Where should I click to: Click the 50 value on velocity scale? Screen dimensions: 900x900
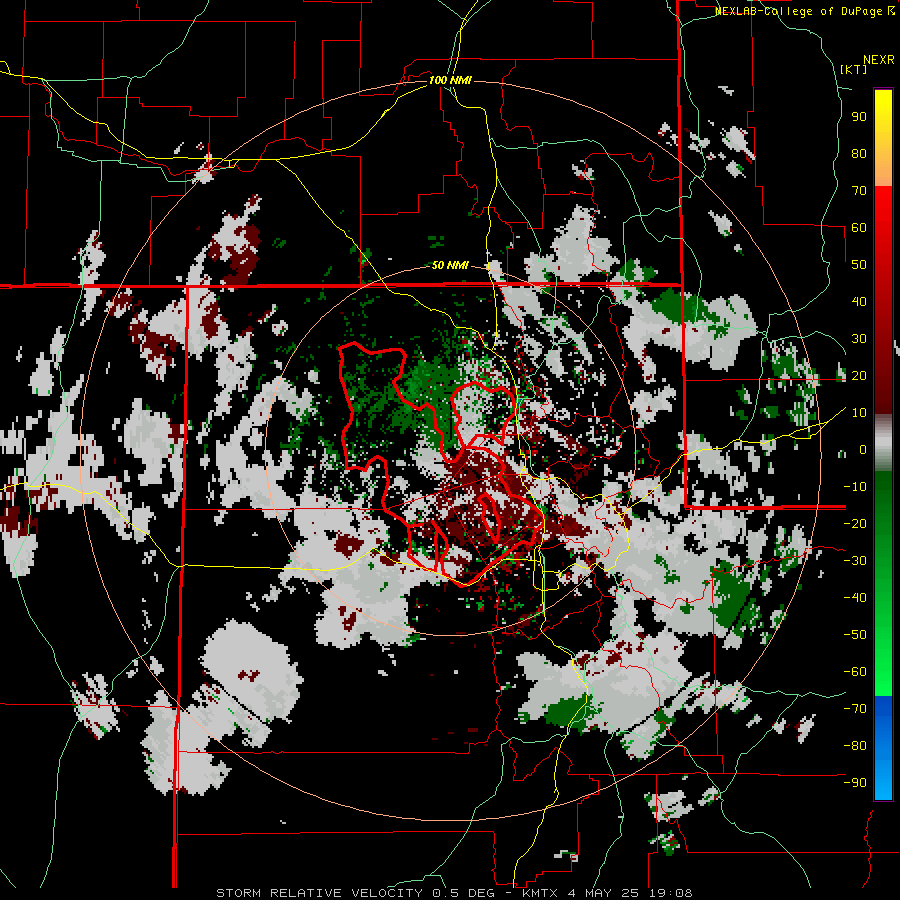[859, 265]
